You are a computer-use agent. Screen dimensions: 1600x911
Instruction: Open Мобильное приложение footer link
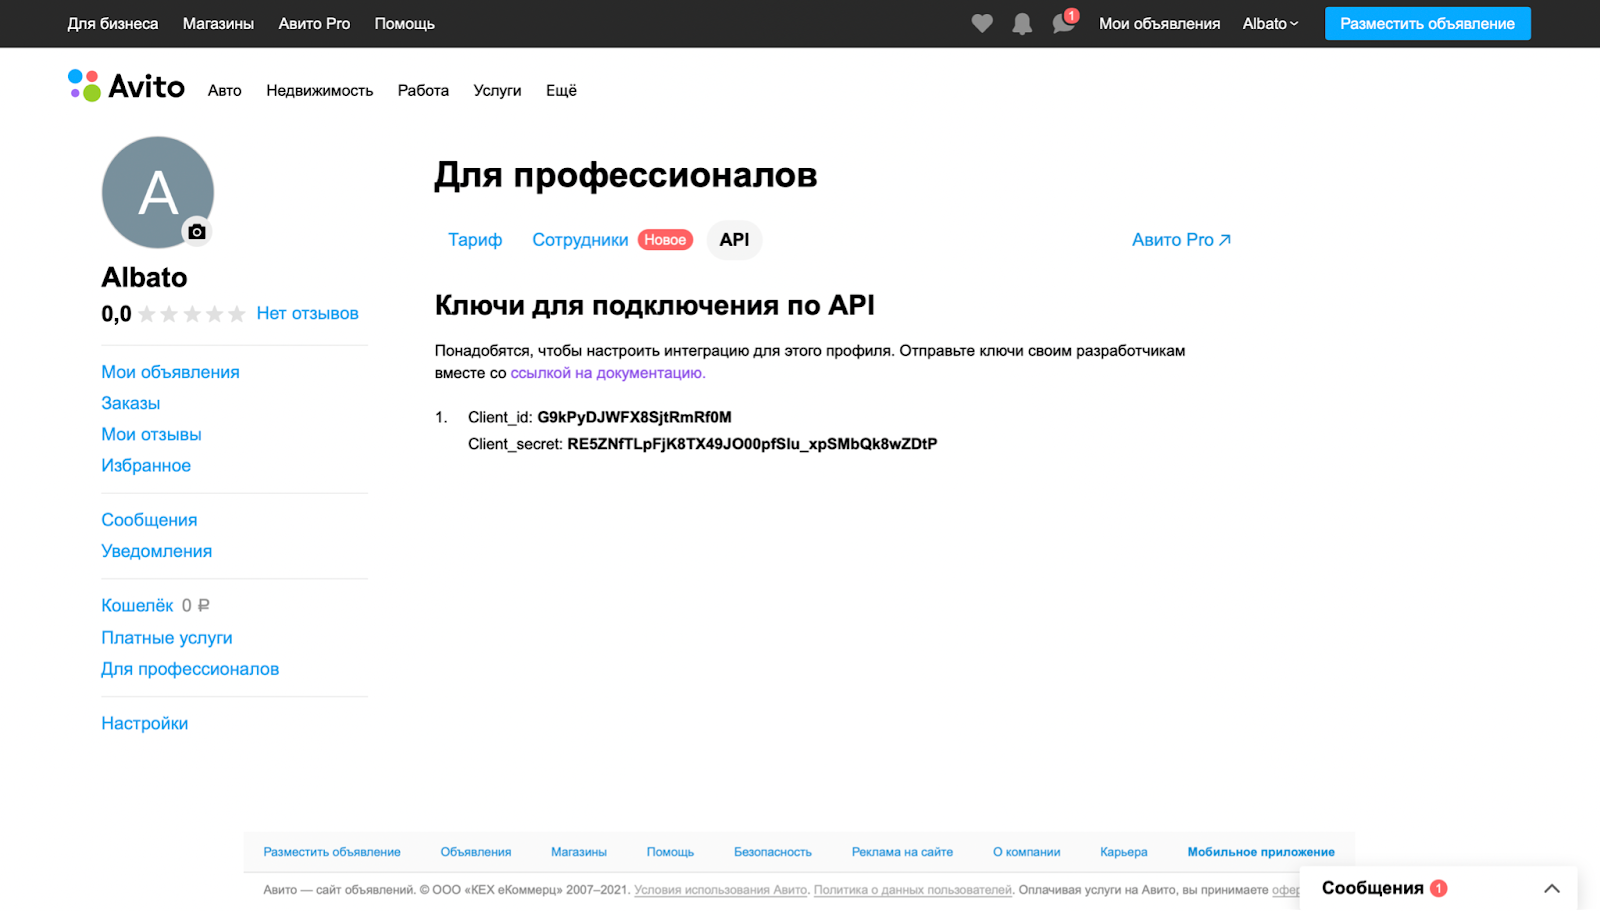(x=1261, y=852)
